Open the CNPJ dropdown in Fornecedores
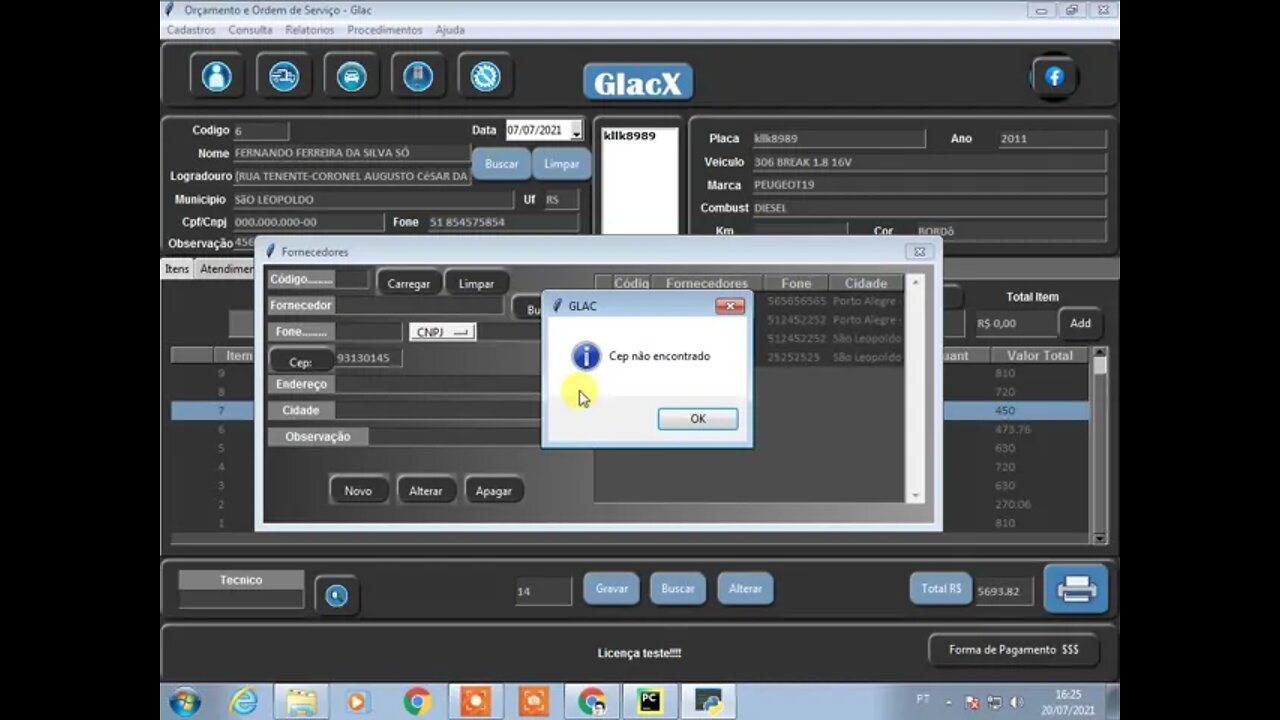 pos(442,332)
